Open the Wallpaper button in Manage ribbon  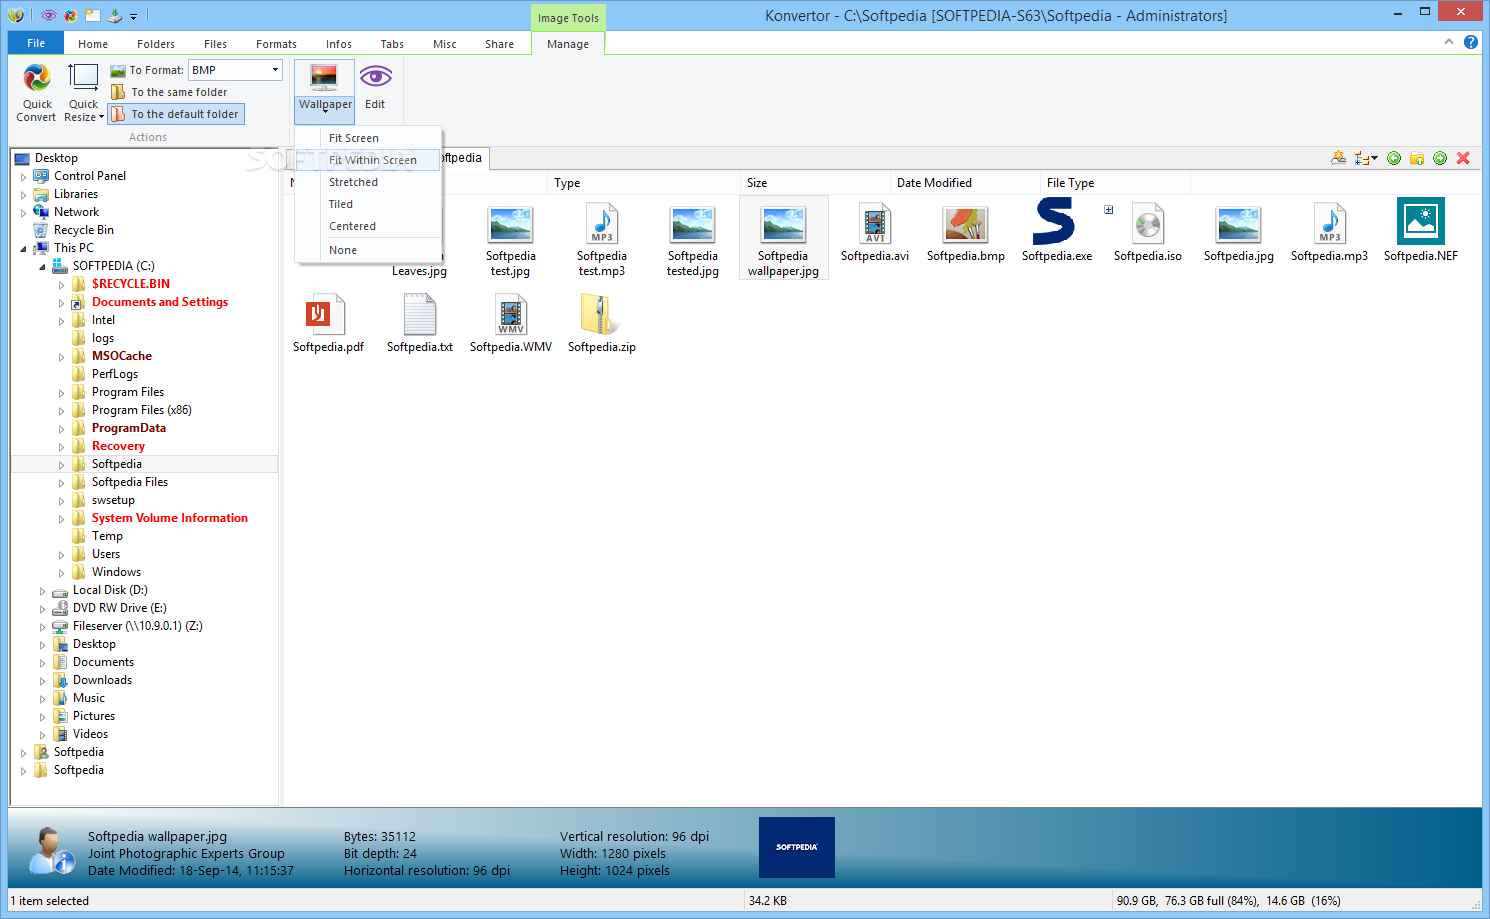tap(324, 90)
